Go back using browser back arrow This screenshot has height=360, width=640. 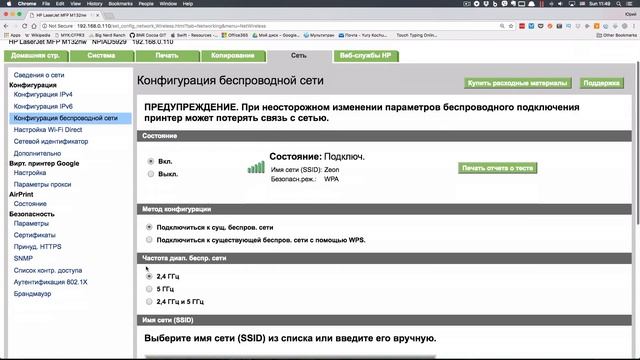(x=6, y=26)
